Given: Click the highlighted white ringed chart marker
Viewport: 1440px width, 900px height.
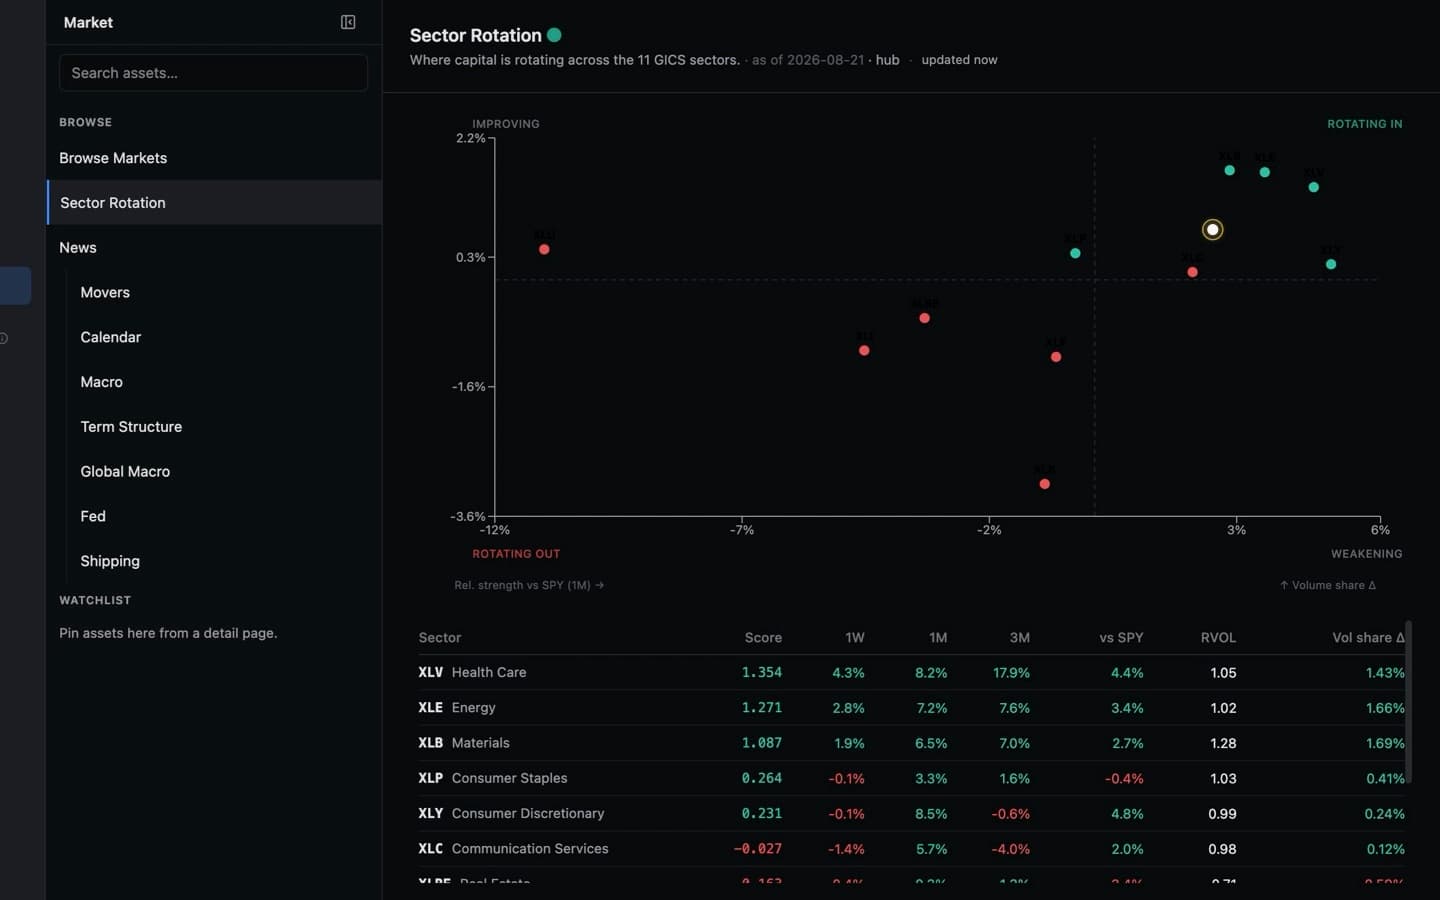Looking at the screenshot, I should pos(1212,229).
